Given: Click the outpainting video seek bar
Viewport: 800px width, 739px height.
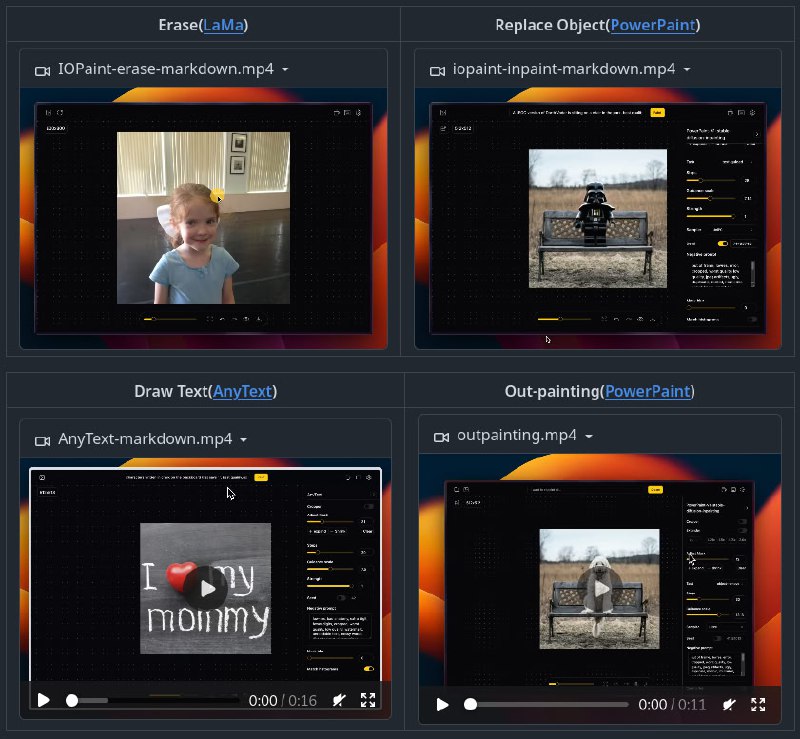Looking at the screenshot, I should [546, 704].
